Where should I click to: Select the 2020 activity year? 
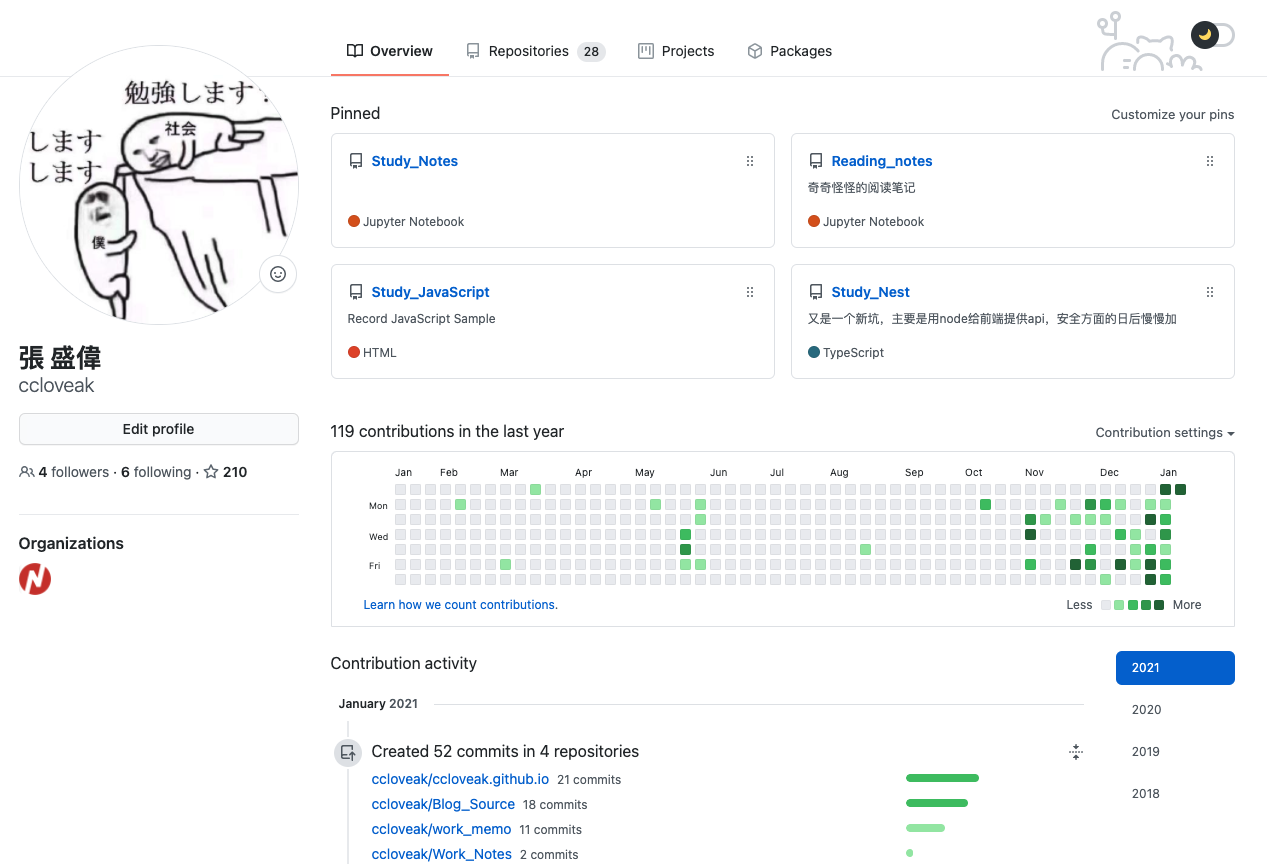pyautogui.click(x=1146, y=710)
